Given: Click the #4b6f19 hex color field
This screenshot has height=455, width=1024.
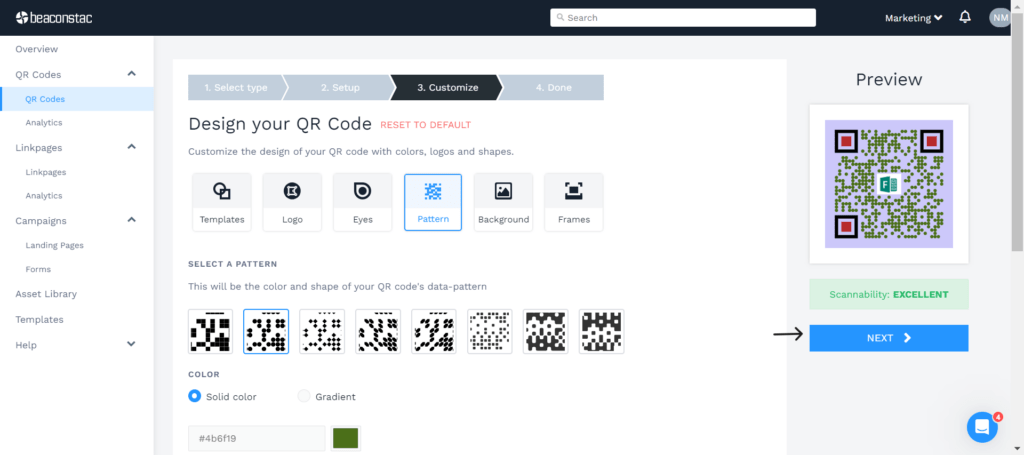Looking at the screenshot, I should coord(257,438).
